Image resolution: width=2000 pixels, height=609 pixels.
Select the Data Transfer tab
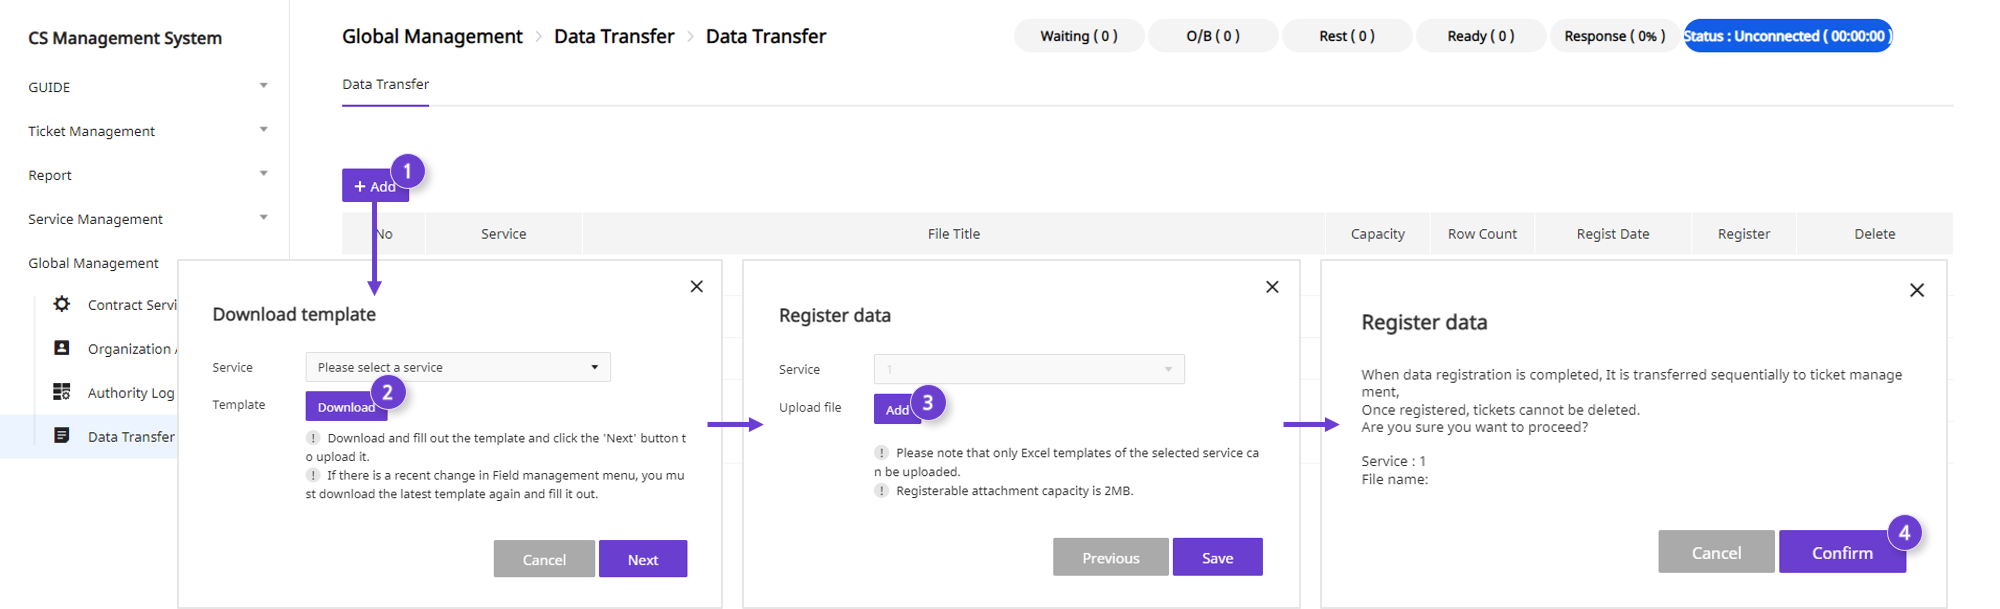(385, 84)
